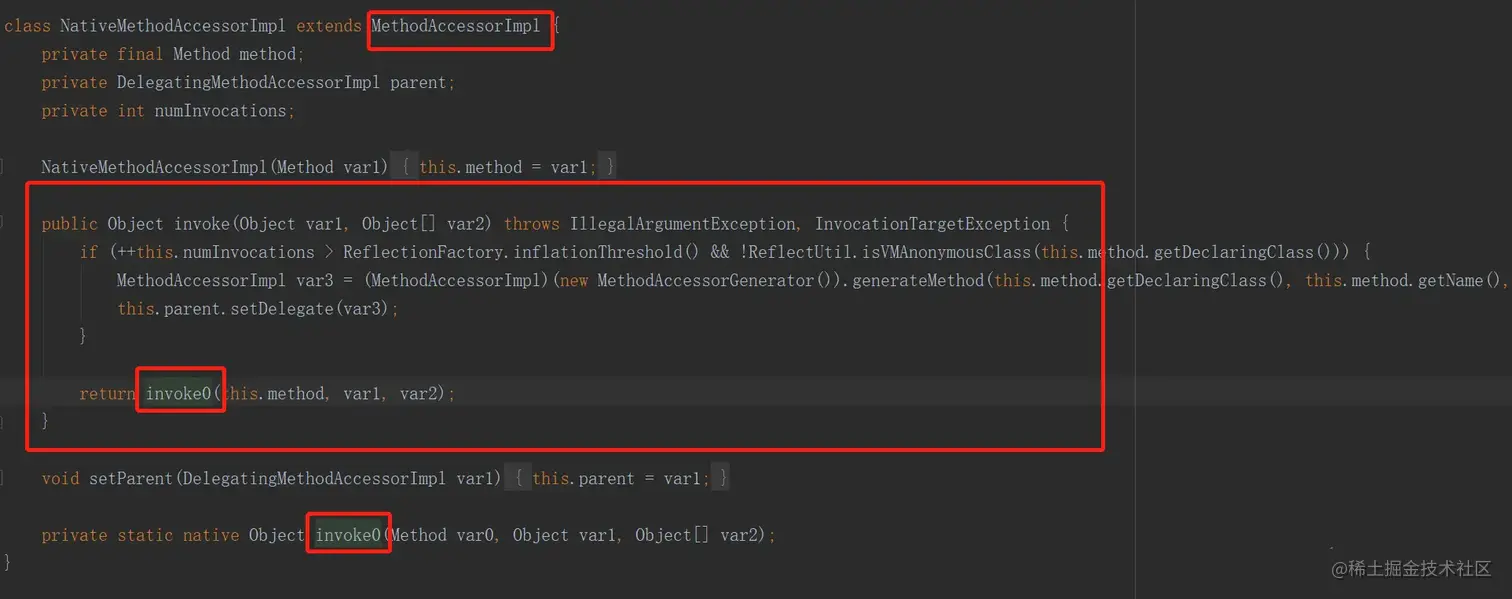Click invoke0 in the native method declaration

click(348, 536)
